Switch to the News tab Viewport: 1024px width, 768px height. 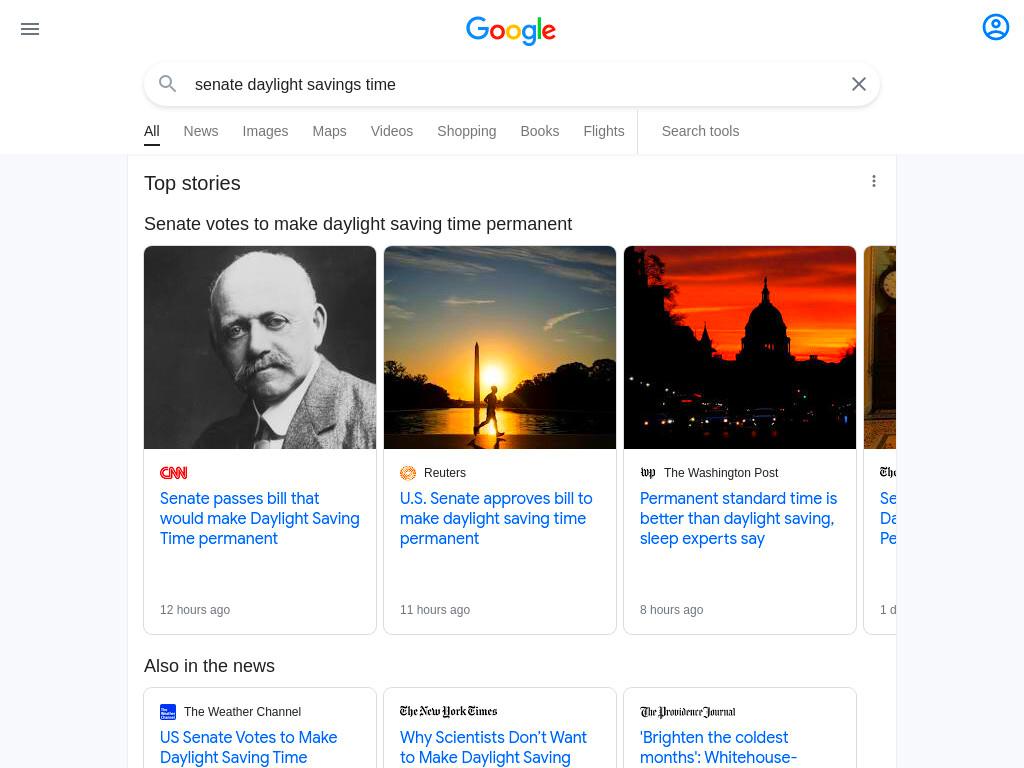tap(200, 131)
